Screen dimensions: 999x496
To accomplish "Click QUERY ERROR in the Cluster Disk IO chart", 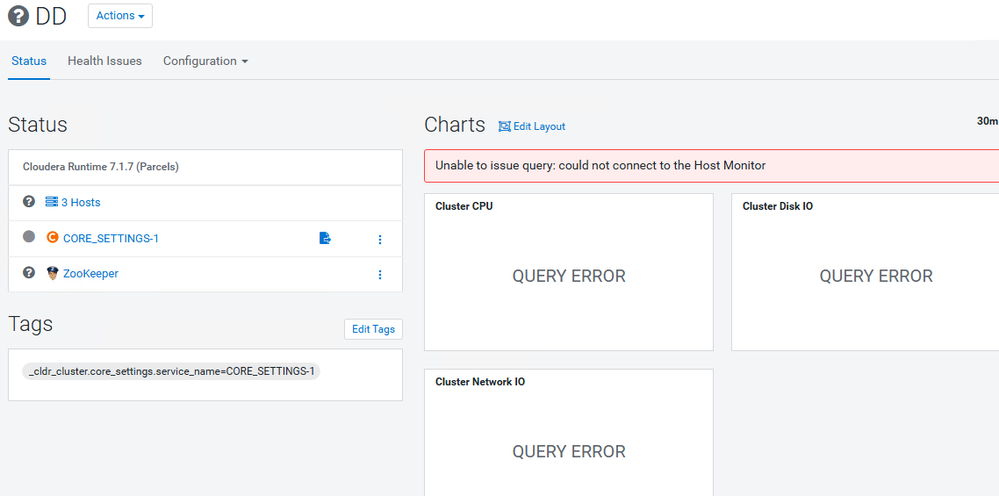I will (876, 276).
